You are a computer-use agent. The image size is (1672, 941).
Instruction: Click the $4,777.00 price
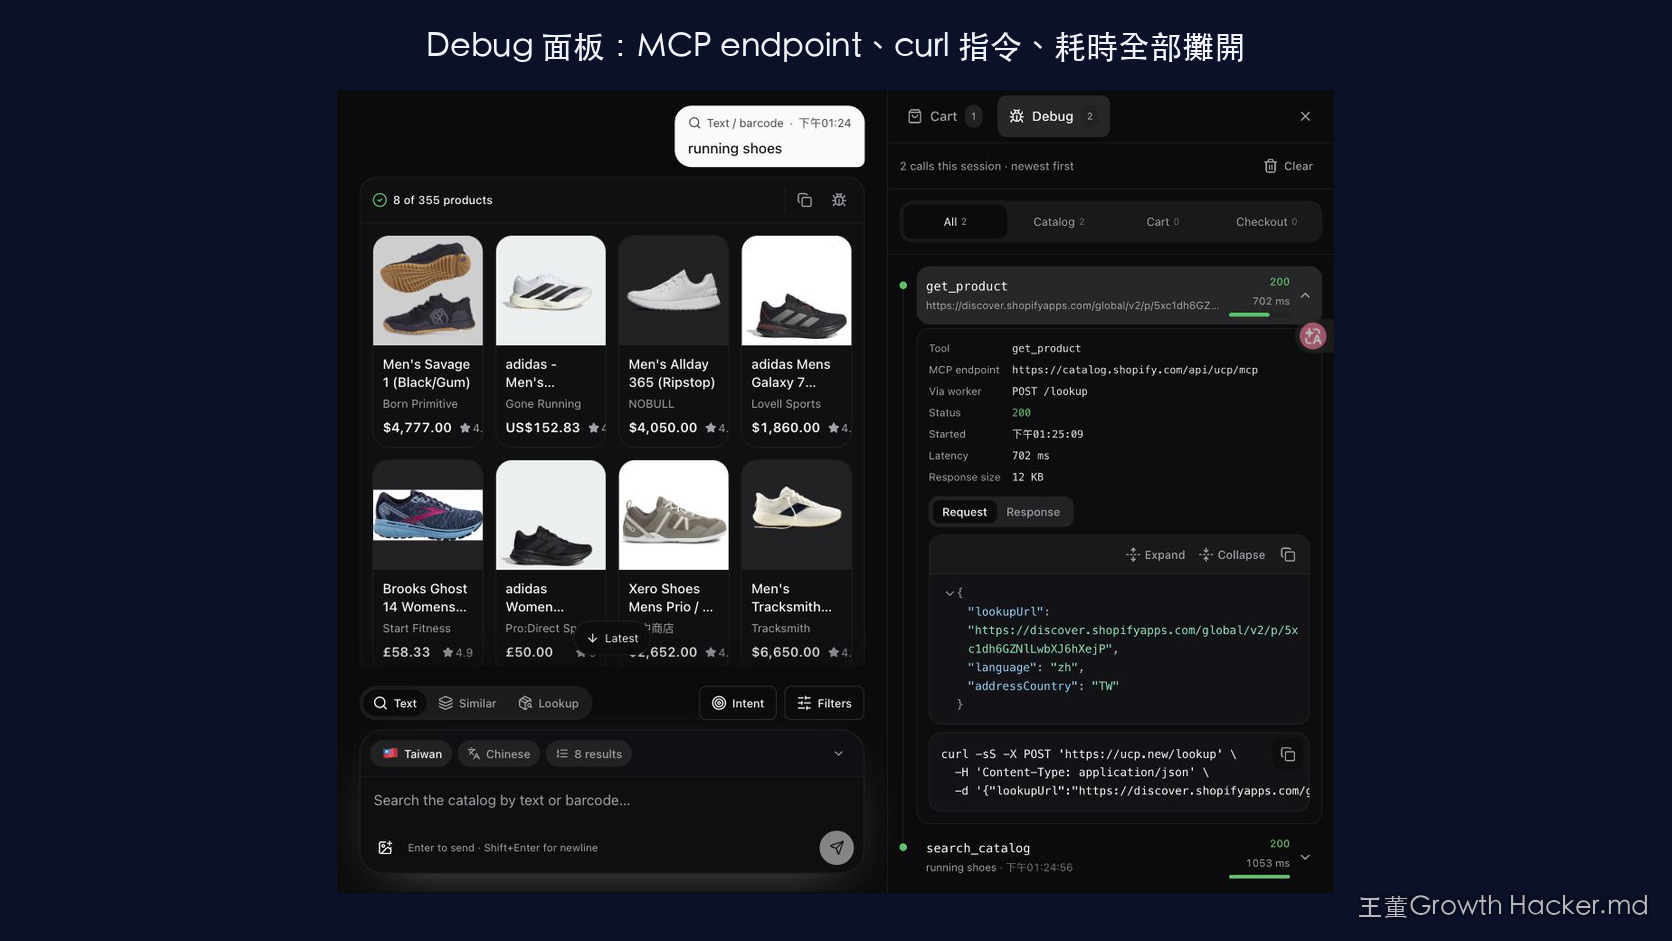point(417,428)
